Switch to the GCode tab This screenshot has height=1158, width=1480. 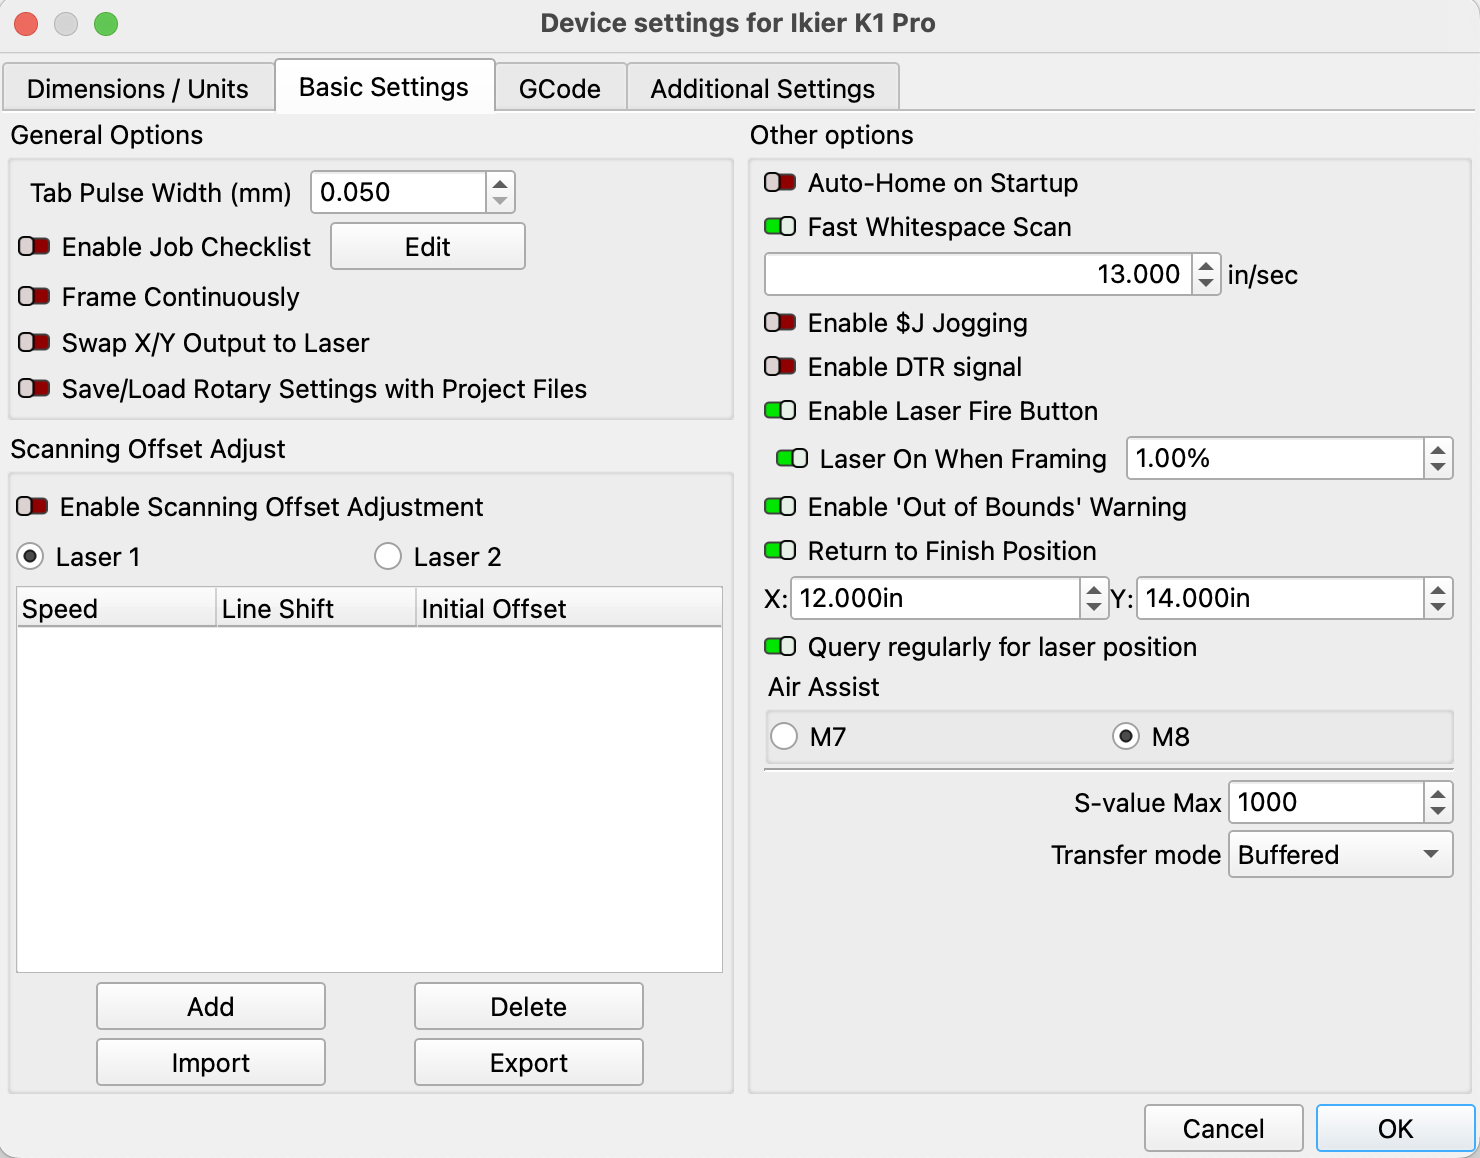pyautogui.click(x=559, y=89)
